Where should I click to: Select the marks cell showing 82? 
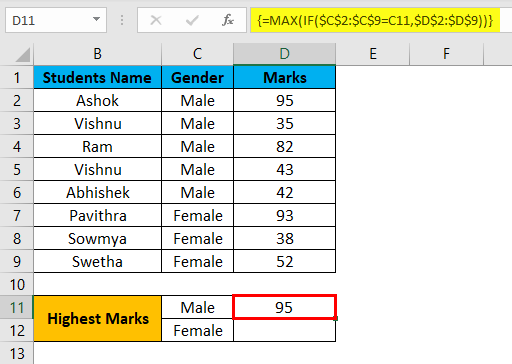[284, 146]
